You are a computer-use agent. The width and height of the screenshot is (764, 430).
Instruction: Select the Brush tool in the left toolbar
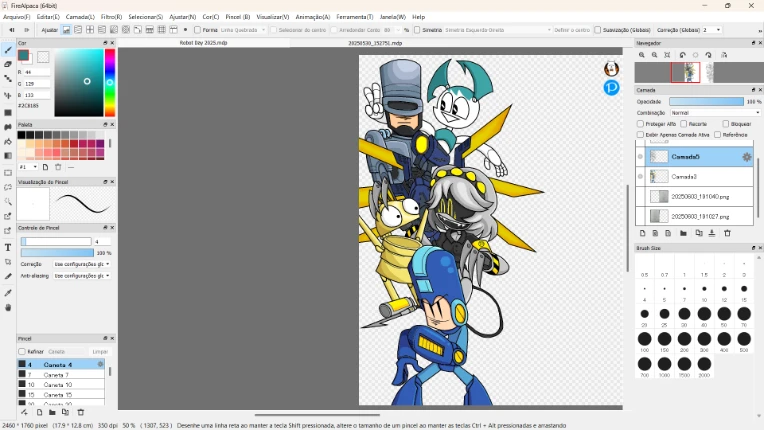(8, 50)
